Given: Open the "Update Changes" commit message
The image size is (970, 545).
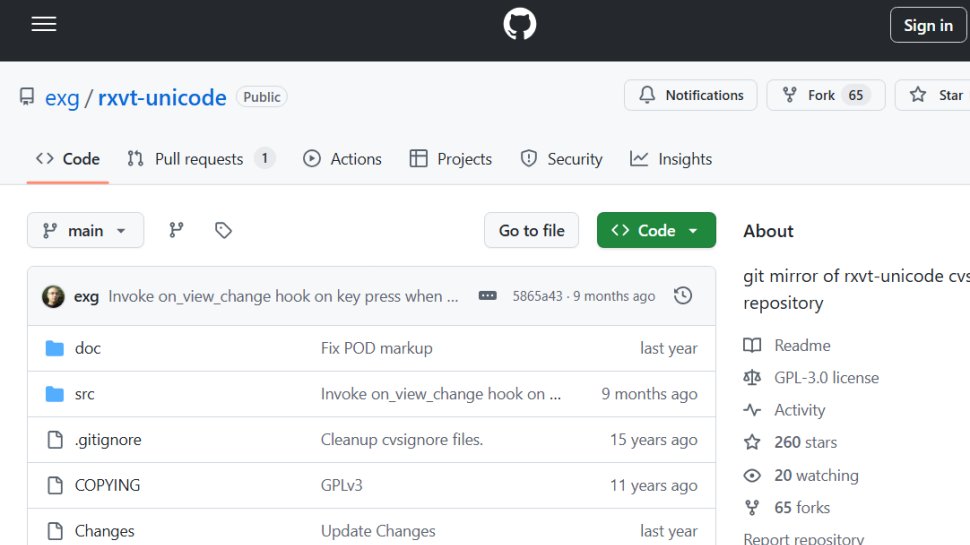Looking at the screenshot, I should click(x=377, y=531).
